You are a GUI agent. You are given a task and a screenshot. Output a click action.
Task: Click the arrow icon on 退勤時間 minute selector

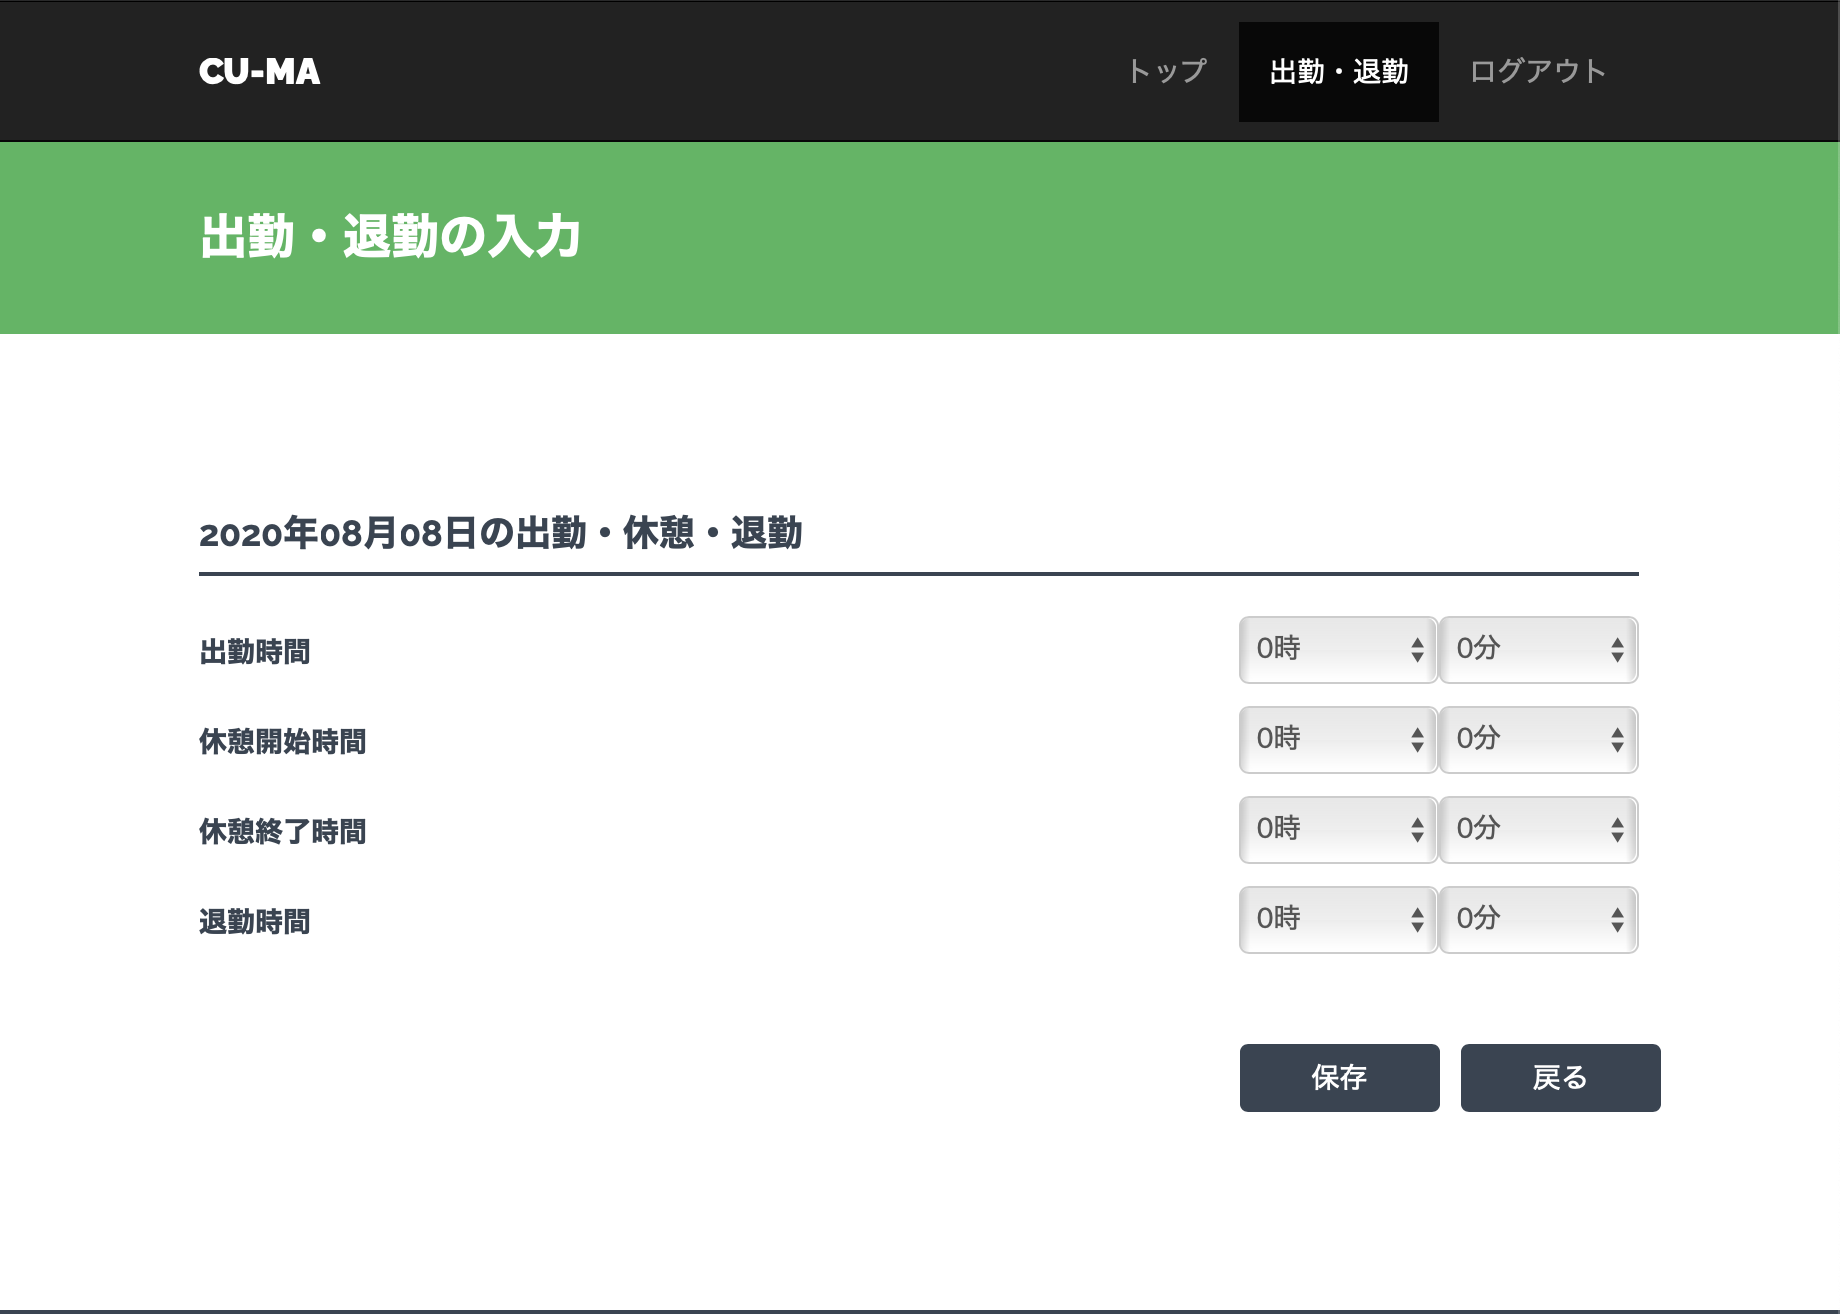coord(1617,920)
